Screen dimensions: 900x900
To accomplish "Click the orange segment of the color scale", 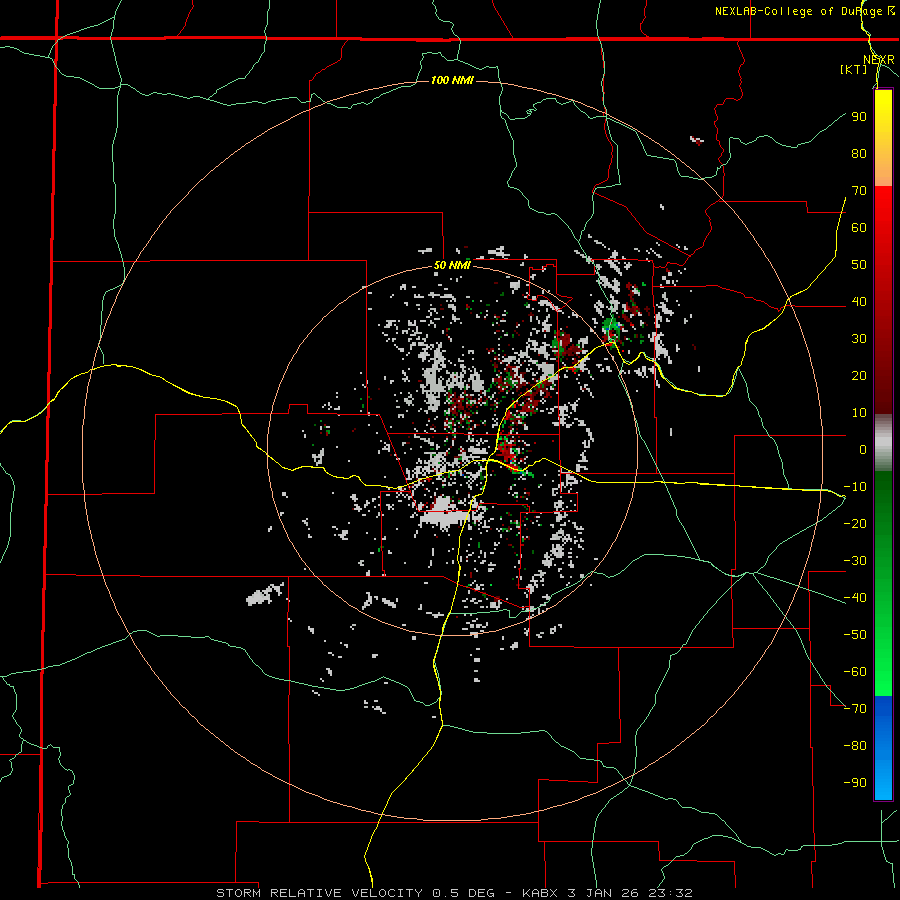I will coord(883,170).
